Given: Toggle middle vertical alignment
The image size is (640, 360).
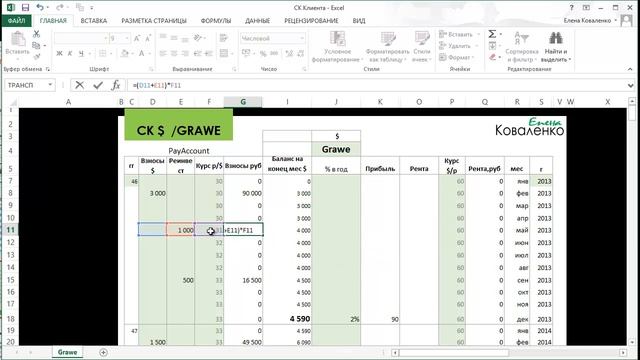Looking at the screenshot, I should (x=174, y=38).
